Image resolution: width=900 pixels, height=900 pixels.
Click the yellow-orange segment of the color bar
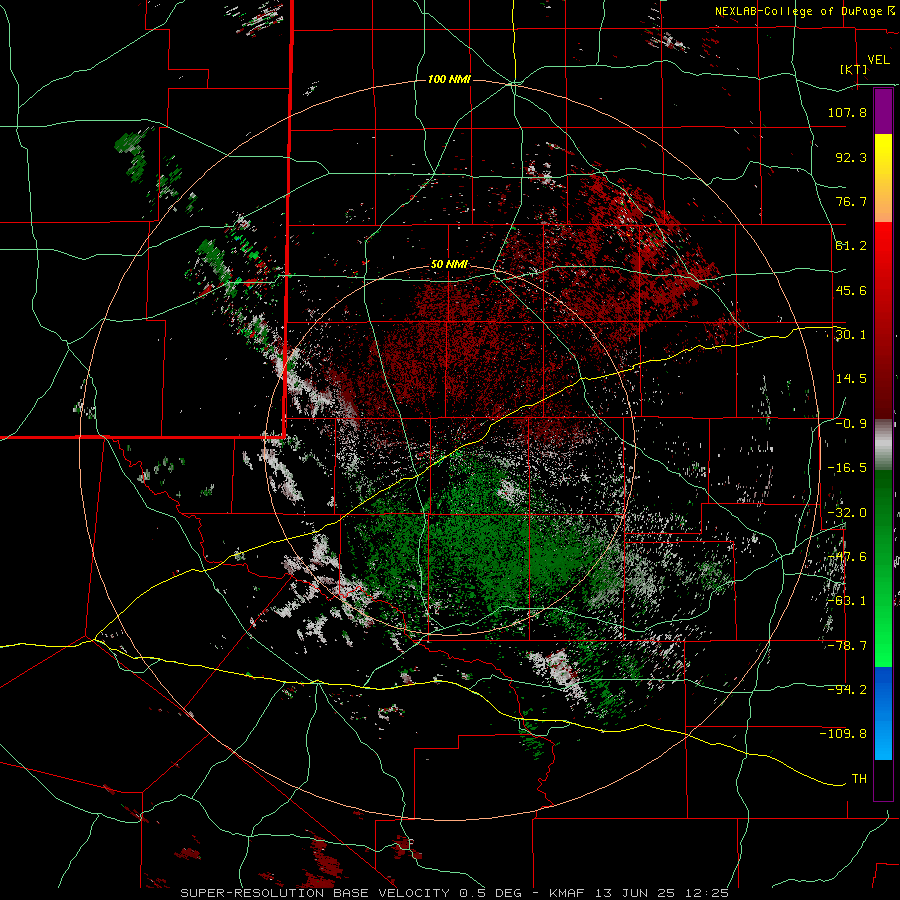click(x=883, y=178)
